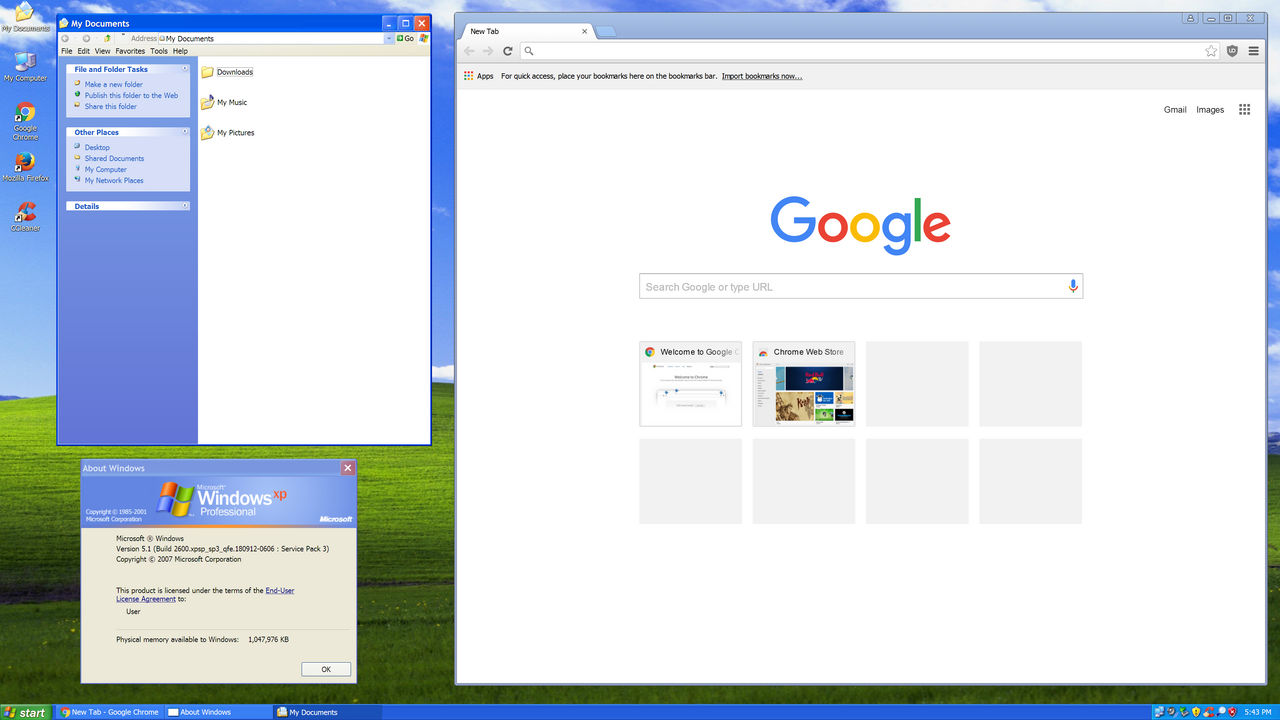This screenshot has height=720, width=1280.
Task: Click Import bookmarks now link
Action: [x=762, y=76]
